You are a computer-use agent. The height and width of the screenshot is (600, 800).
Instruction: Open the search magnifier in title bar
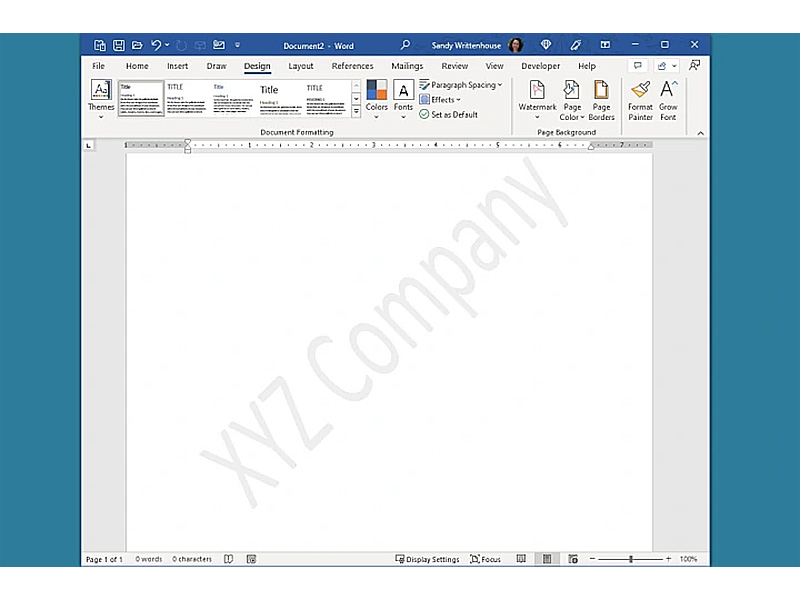(x=405, y=45)
